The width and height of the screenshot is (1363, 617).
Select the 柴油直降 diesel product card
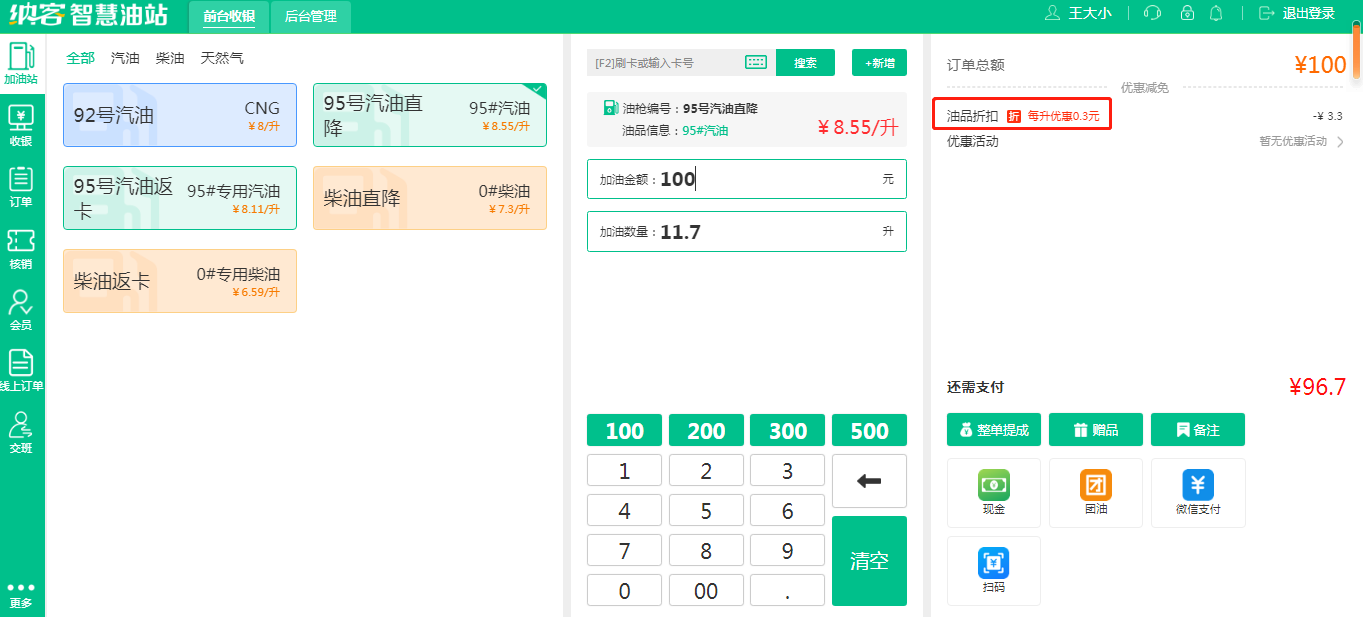(x=429, y=197)
